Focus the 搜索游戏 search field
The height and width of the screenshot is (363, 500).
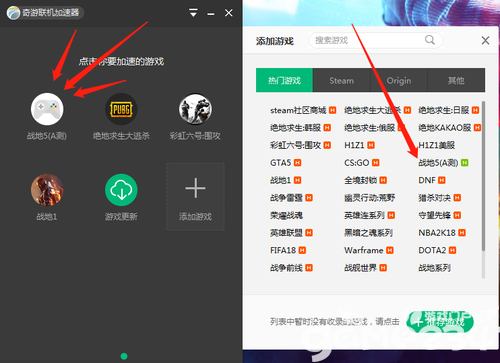(376, 40)
